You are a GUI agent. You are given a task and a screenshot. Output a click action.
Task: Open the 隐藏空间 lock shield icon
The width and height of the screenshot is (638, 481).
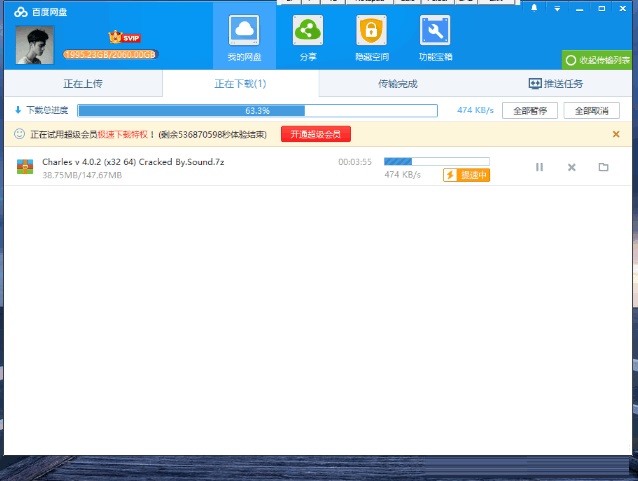coord(371,31)
